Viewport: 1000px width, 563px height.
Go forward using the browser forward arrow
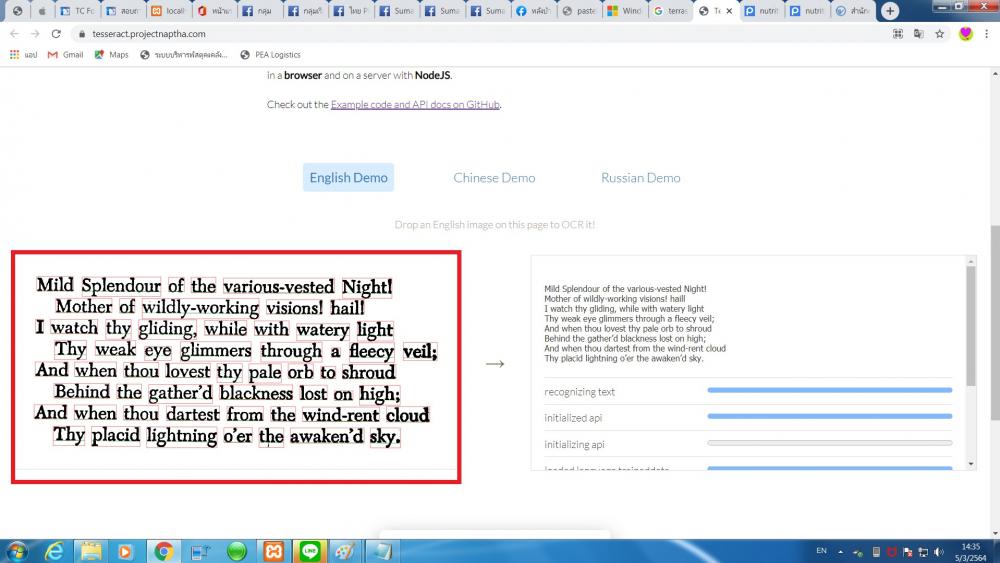[x=35, y=34]
